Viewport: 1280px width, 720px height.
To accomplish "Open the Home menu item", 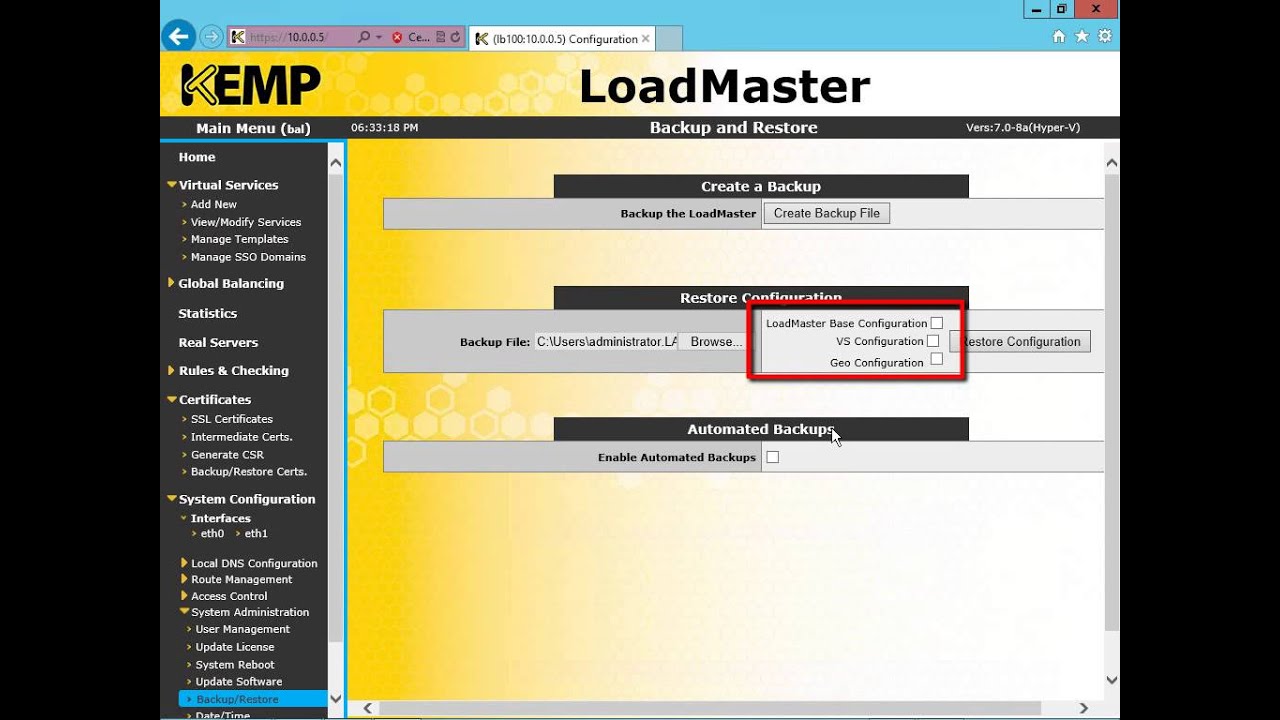I will (x=197, y=157).
